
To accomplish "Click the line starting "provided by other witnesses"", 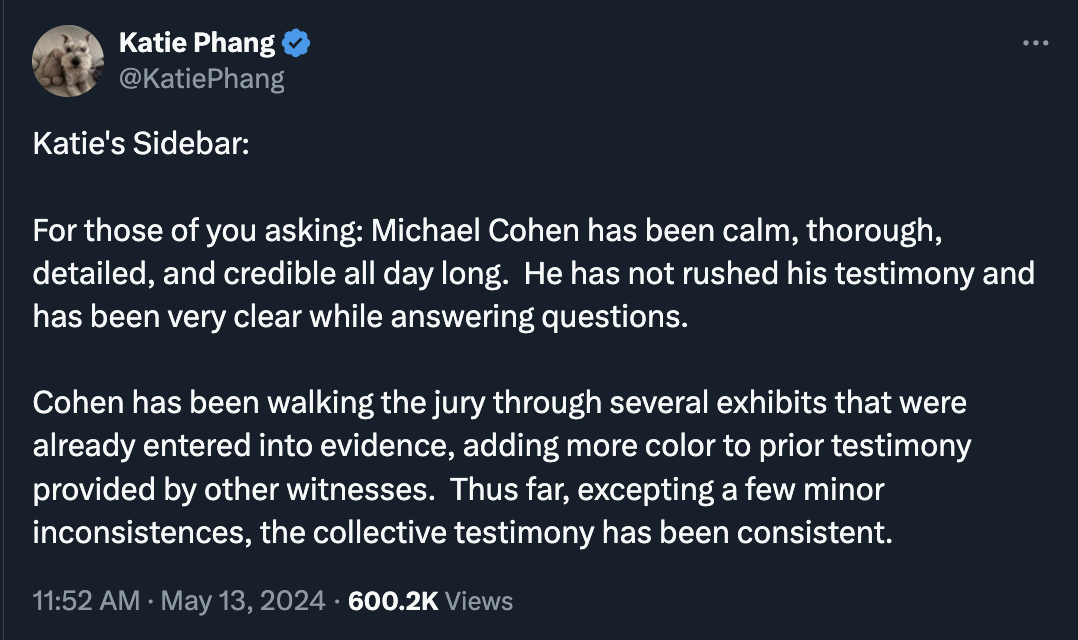I will 459,489.
